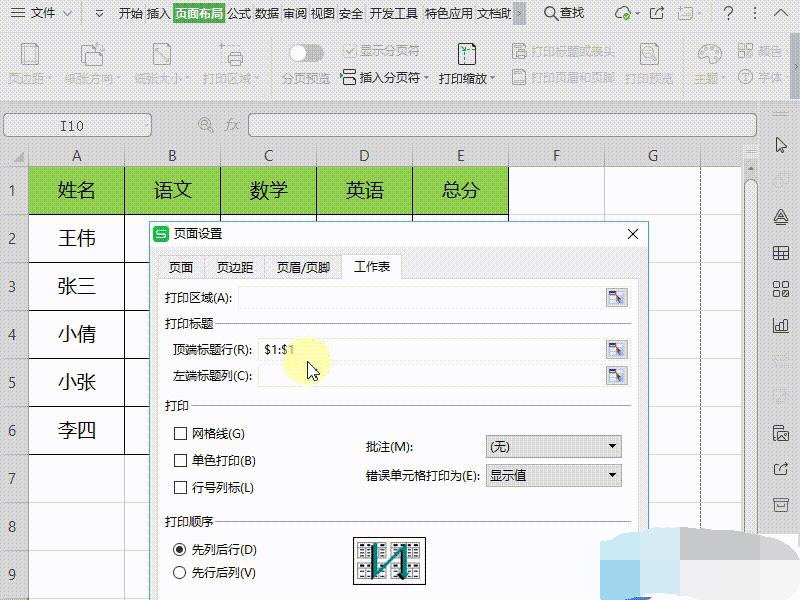Click the 打印缩放 icon in ribbon
This screenshot has height=600, width=800.
(x=467, y=54)
